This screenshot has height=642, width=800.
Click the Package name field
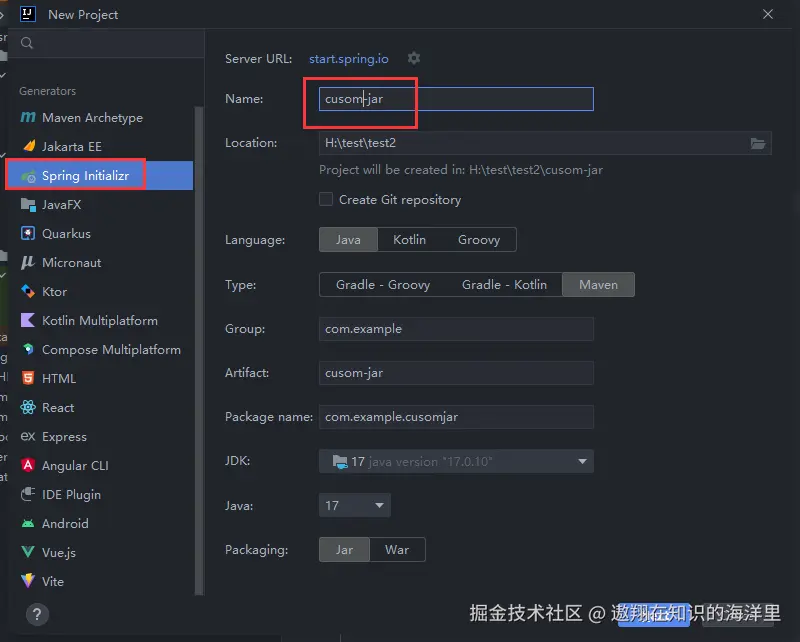point(456,417)
